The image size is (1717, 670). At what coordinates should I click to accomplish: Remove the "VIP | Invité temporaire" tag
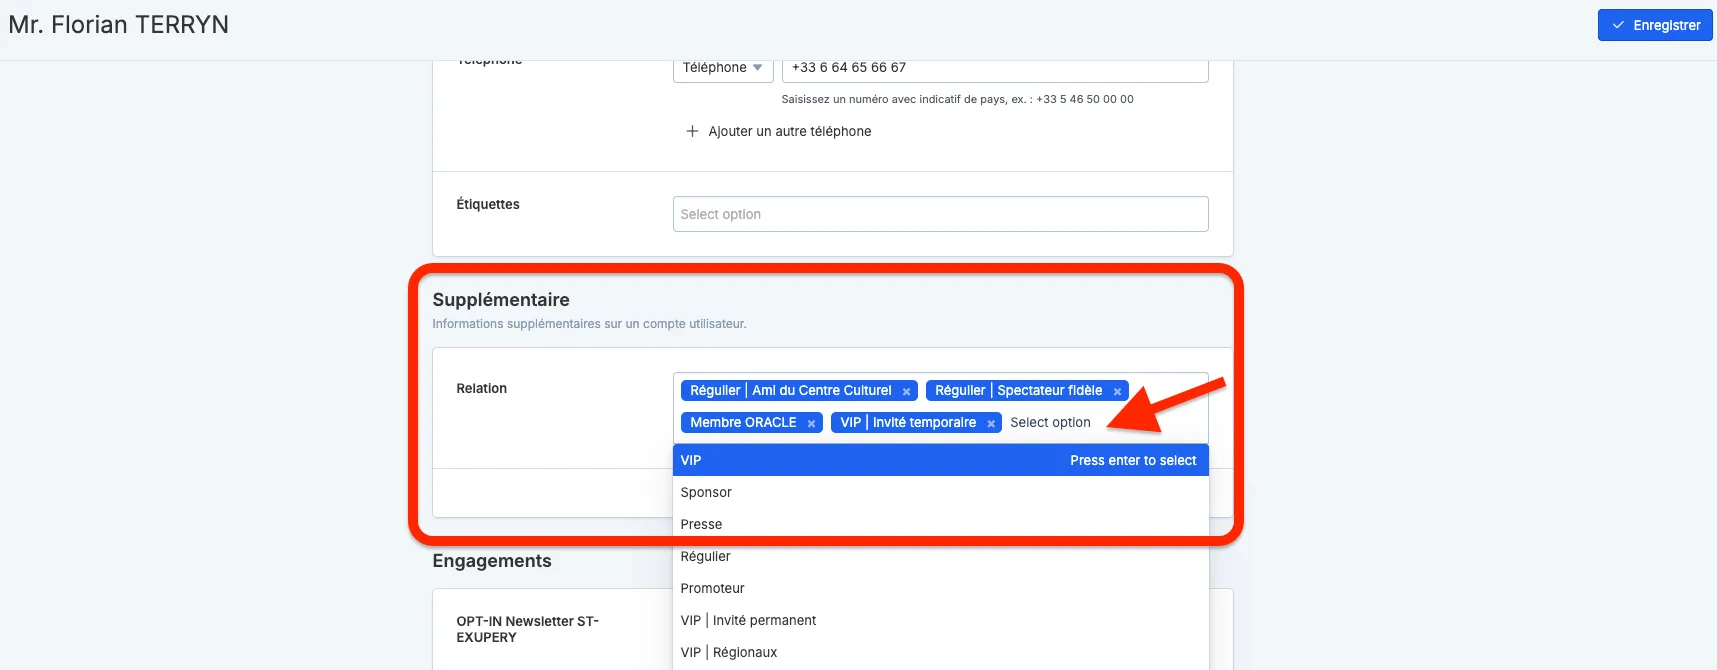991,424
